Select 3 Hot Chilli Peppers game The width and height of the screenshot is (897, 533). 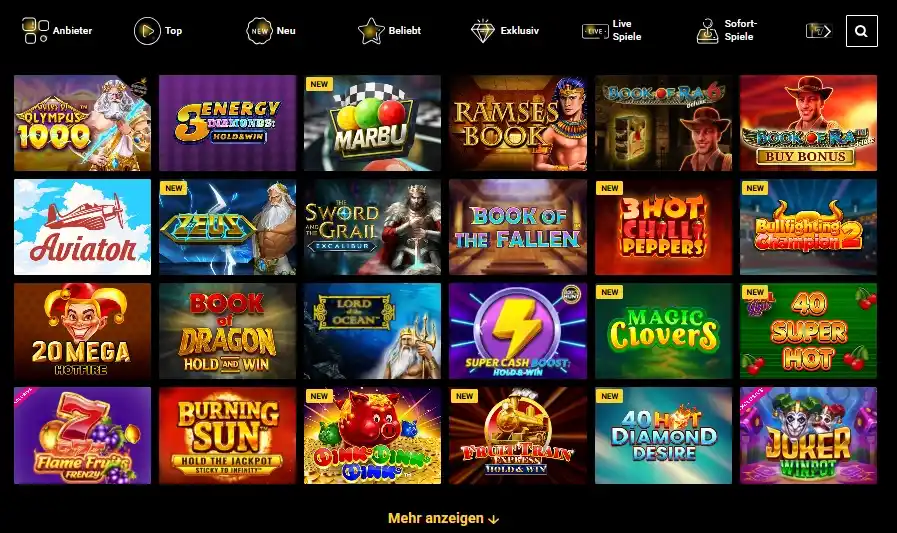point(664,227)
